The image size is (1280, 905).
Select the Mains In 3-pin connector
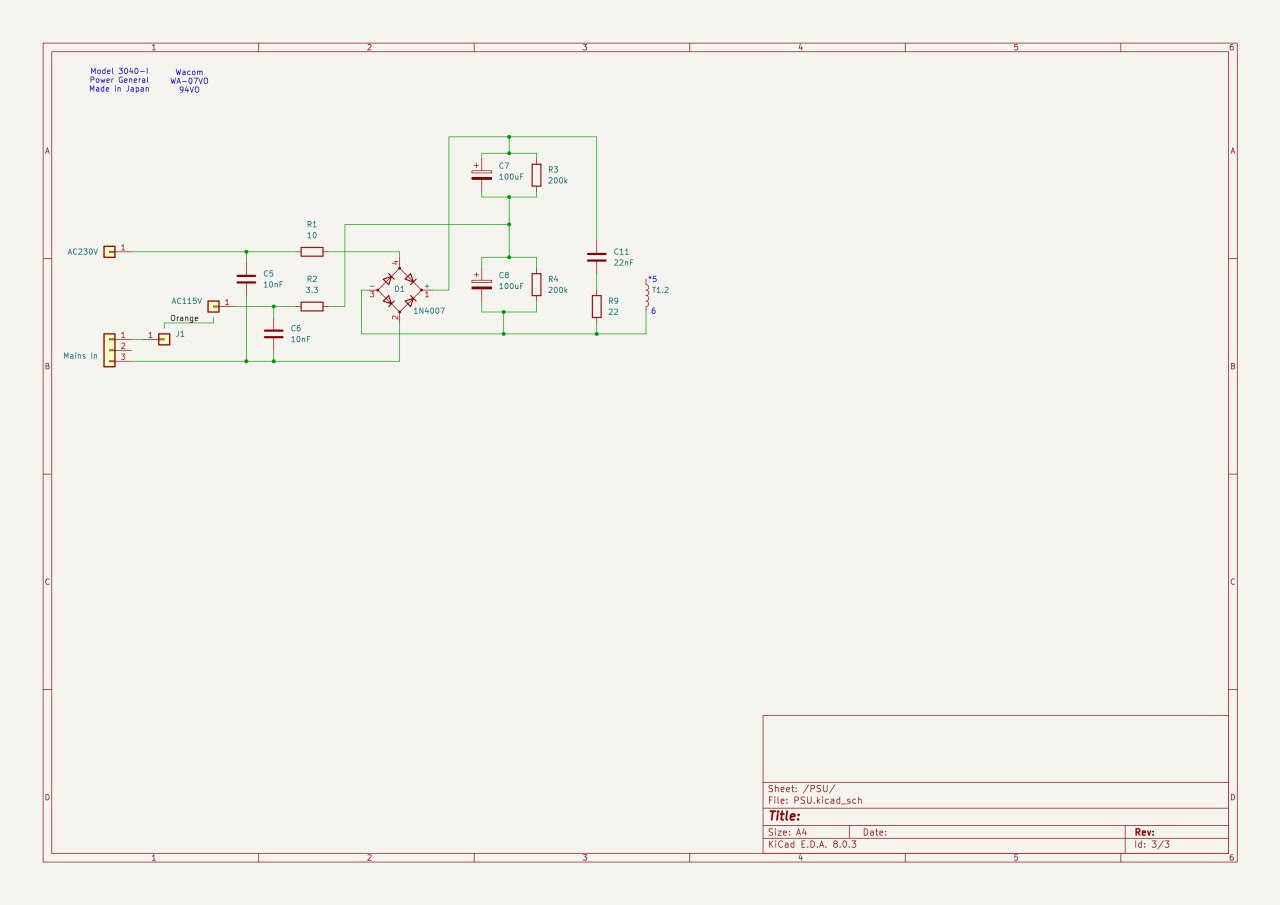tap(109, 350)
